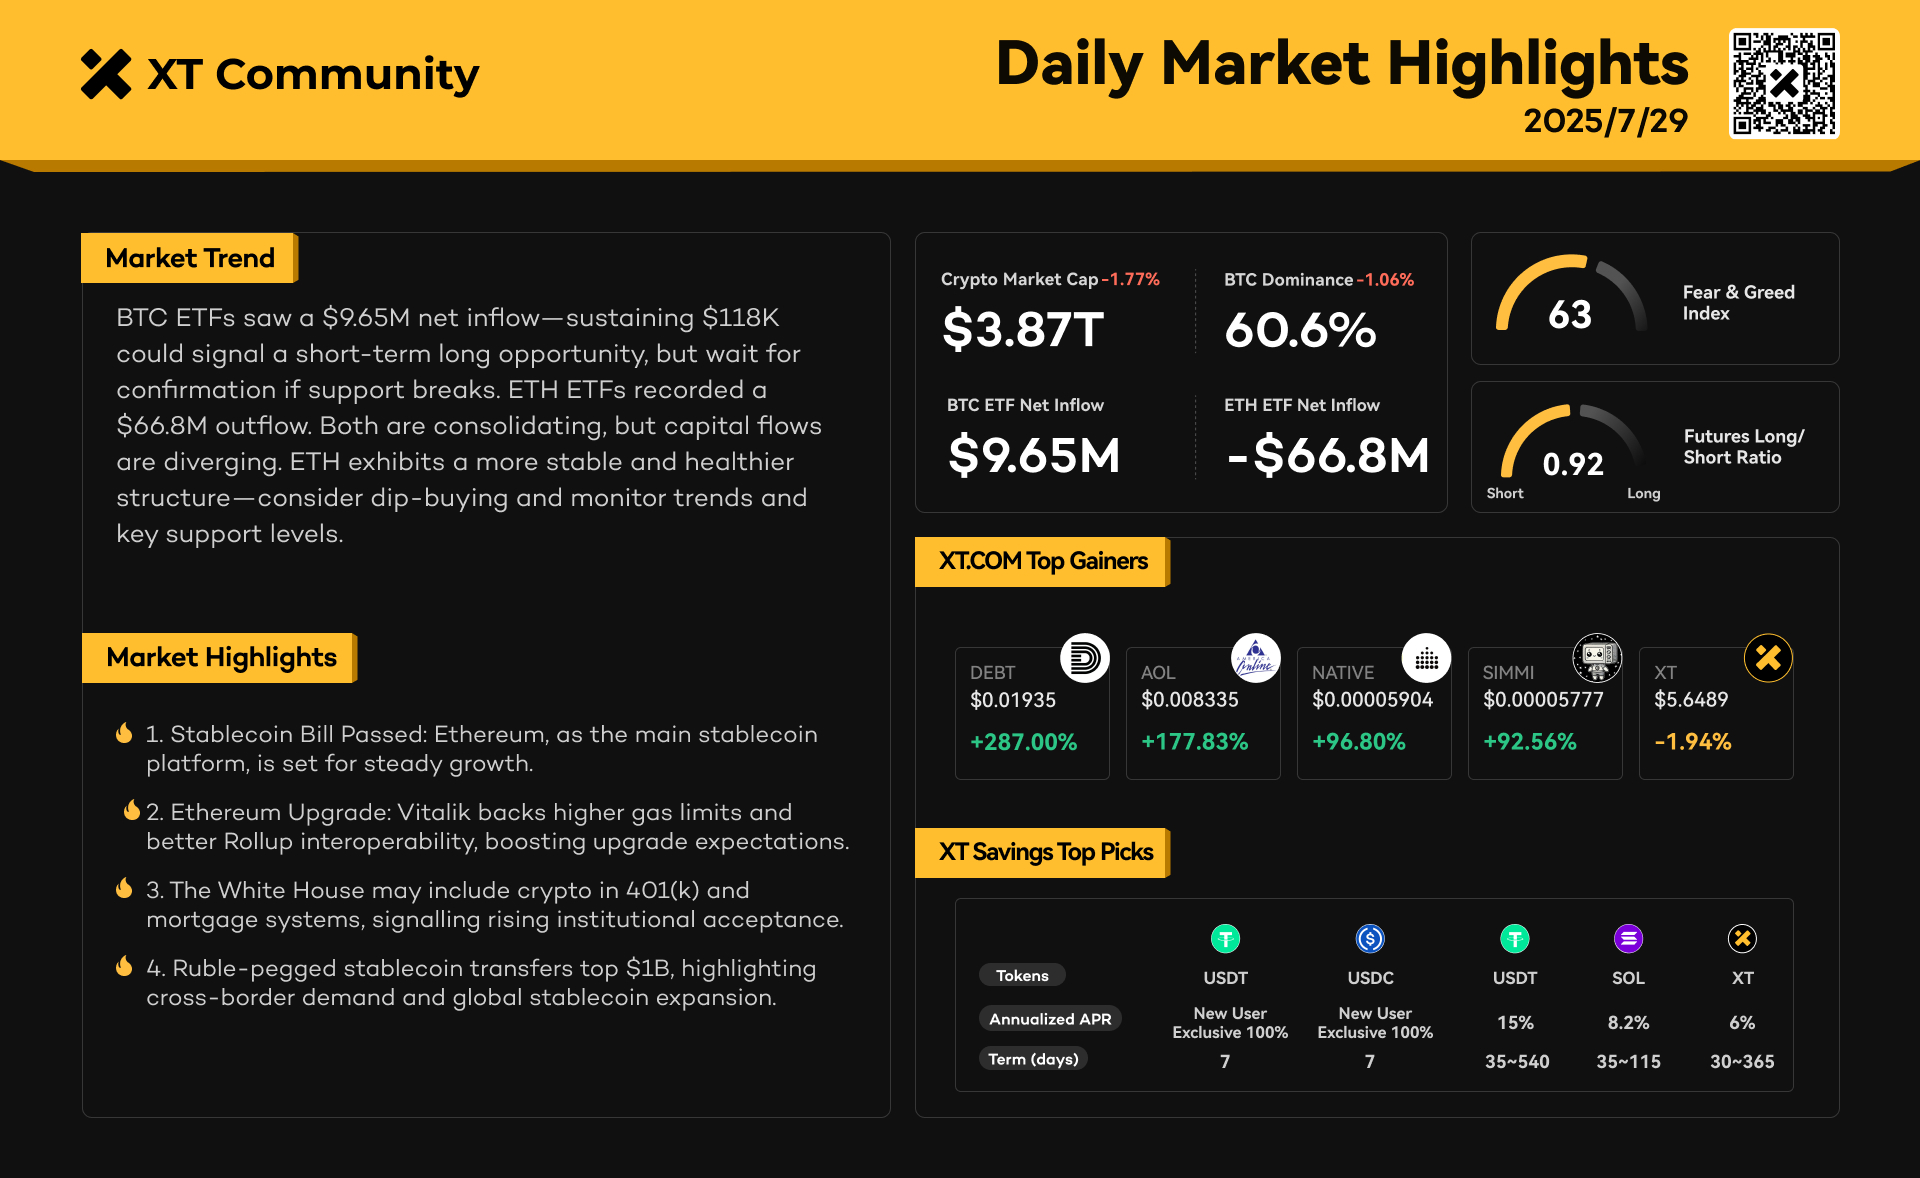
Task: Click the Tokens row label pill
Action: (1022, 975)
